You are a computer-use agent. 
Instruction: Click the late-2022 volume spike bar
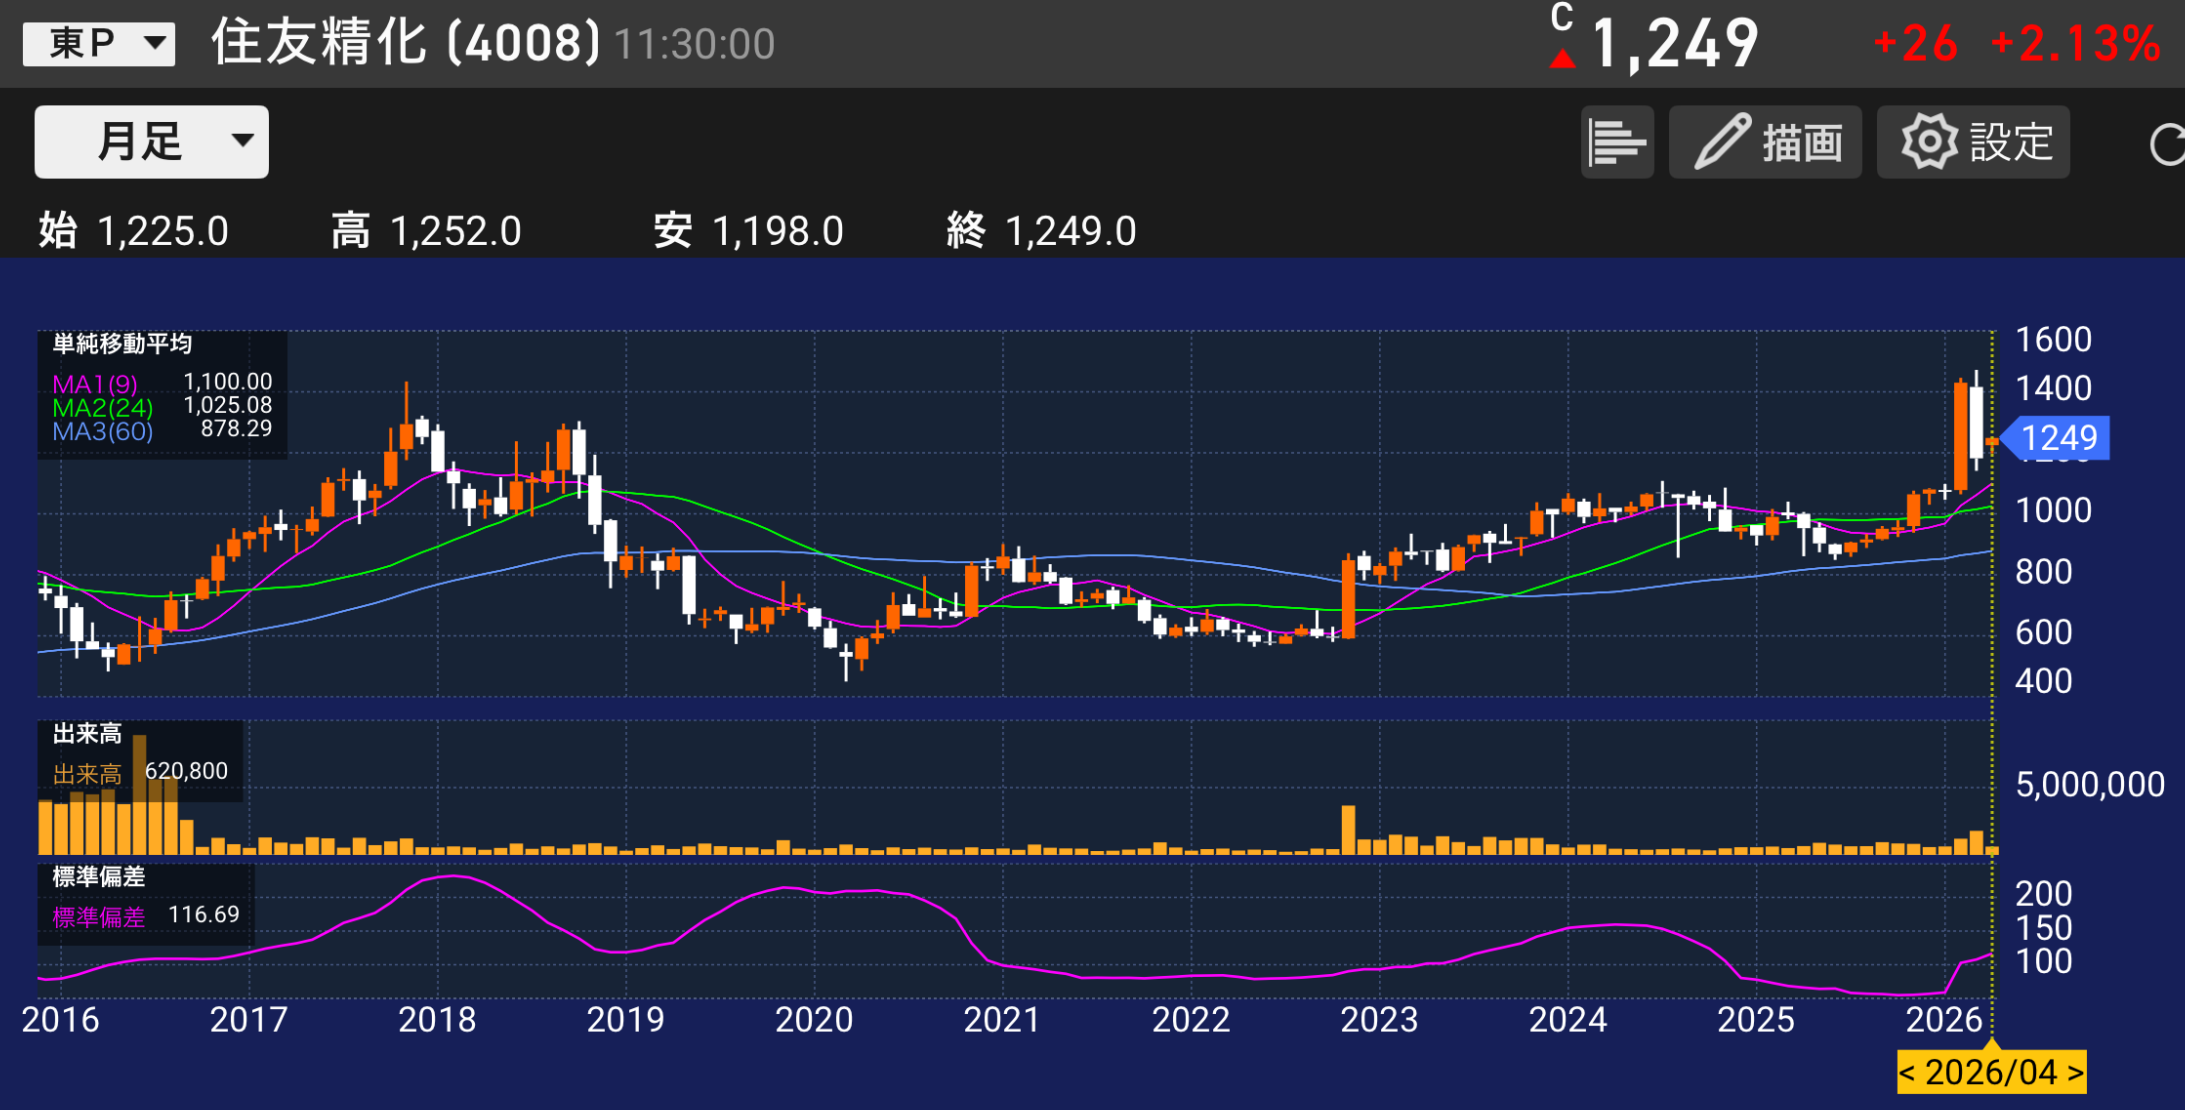1348,830
